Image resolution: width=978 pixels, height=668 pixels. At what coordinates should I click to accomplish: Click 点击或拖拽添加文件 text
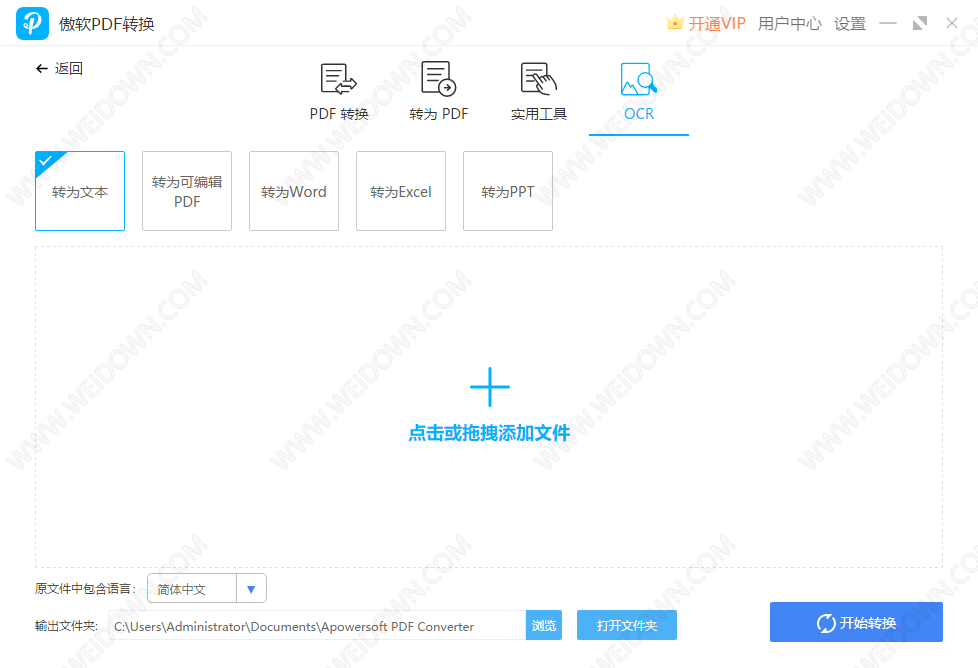489,433
